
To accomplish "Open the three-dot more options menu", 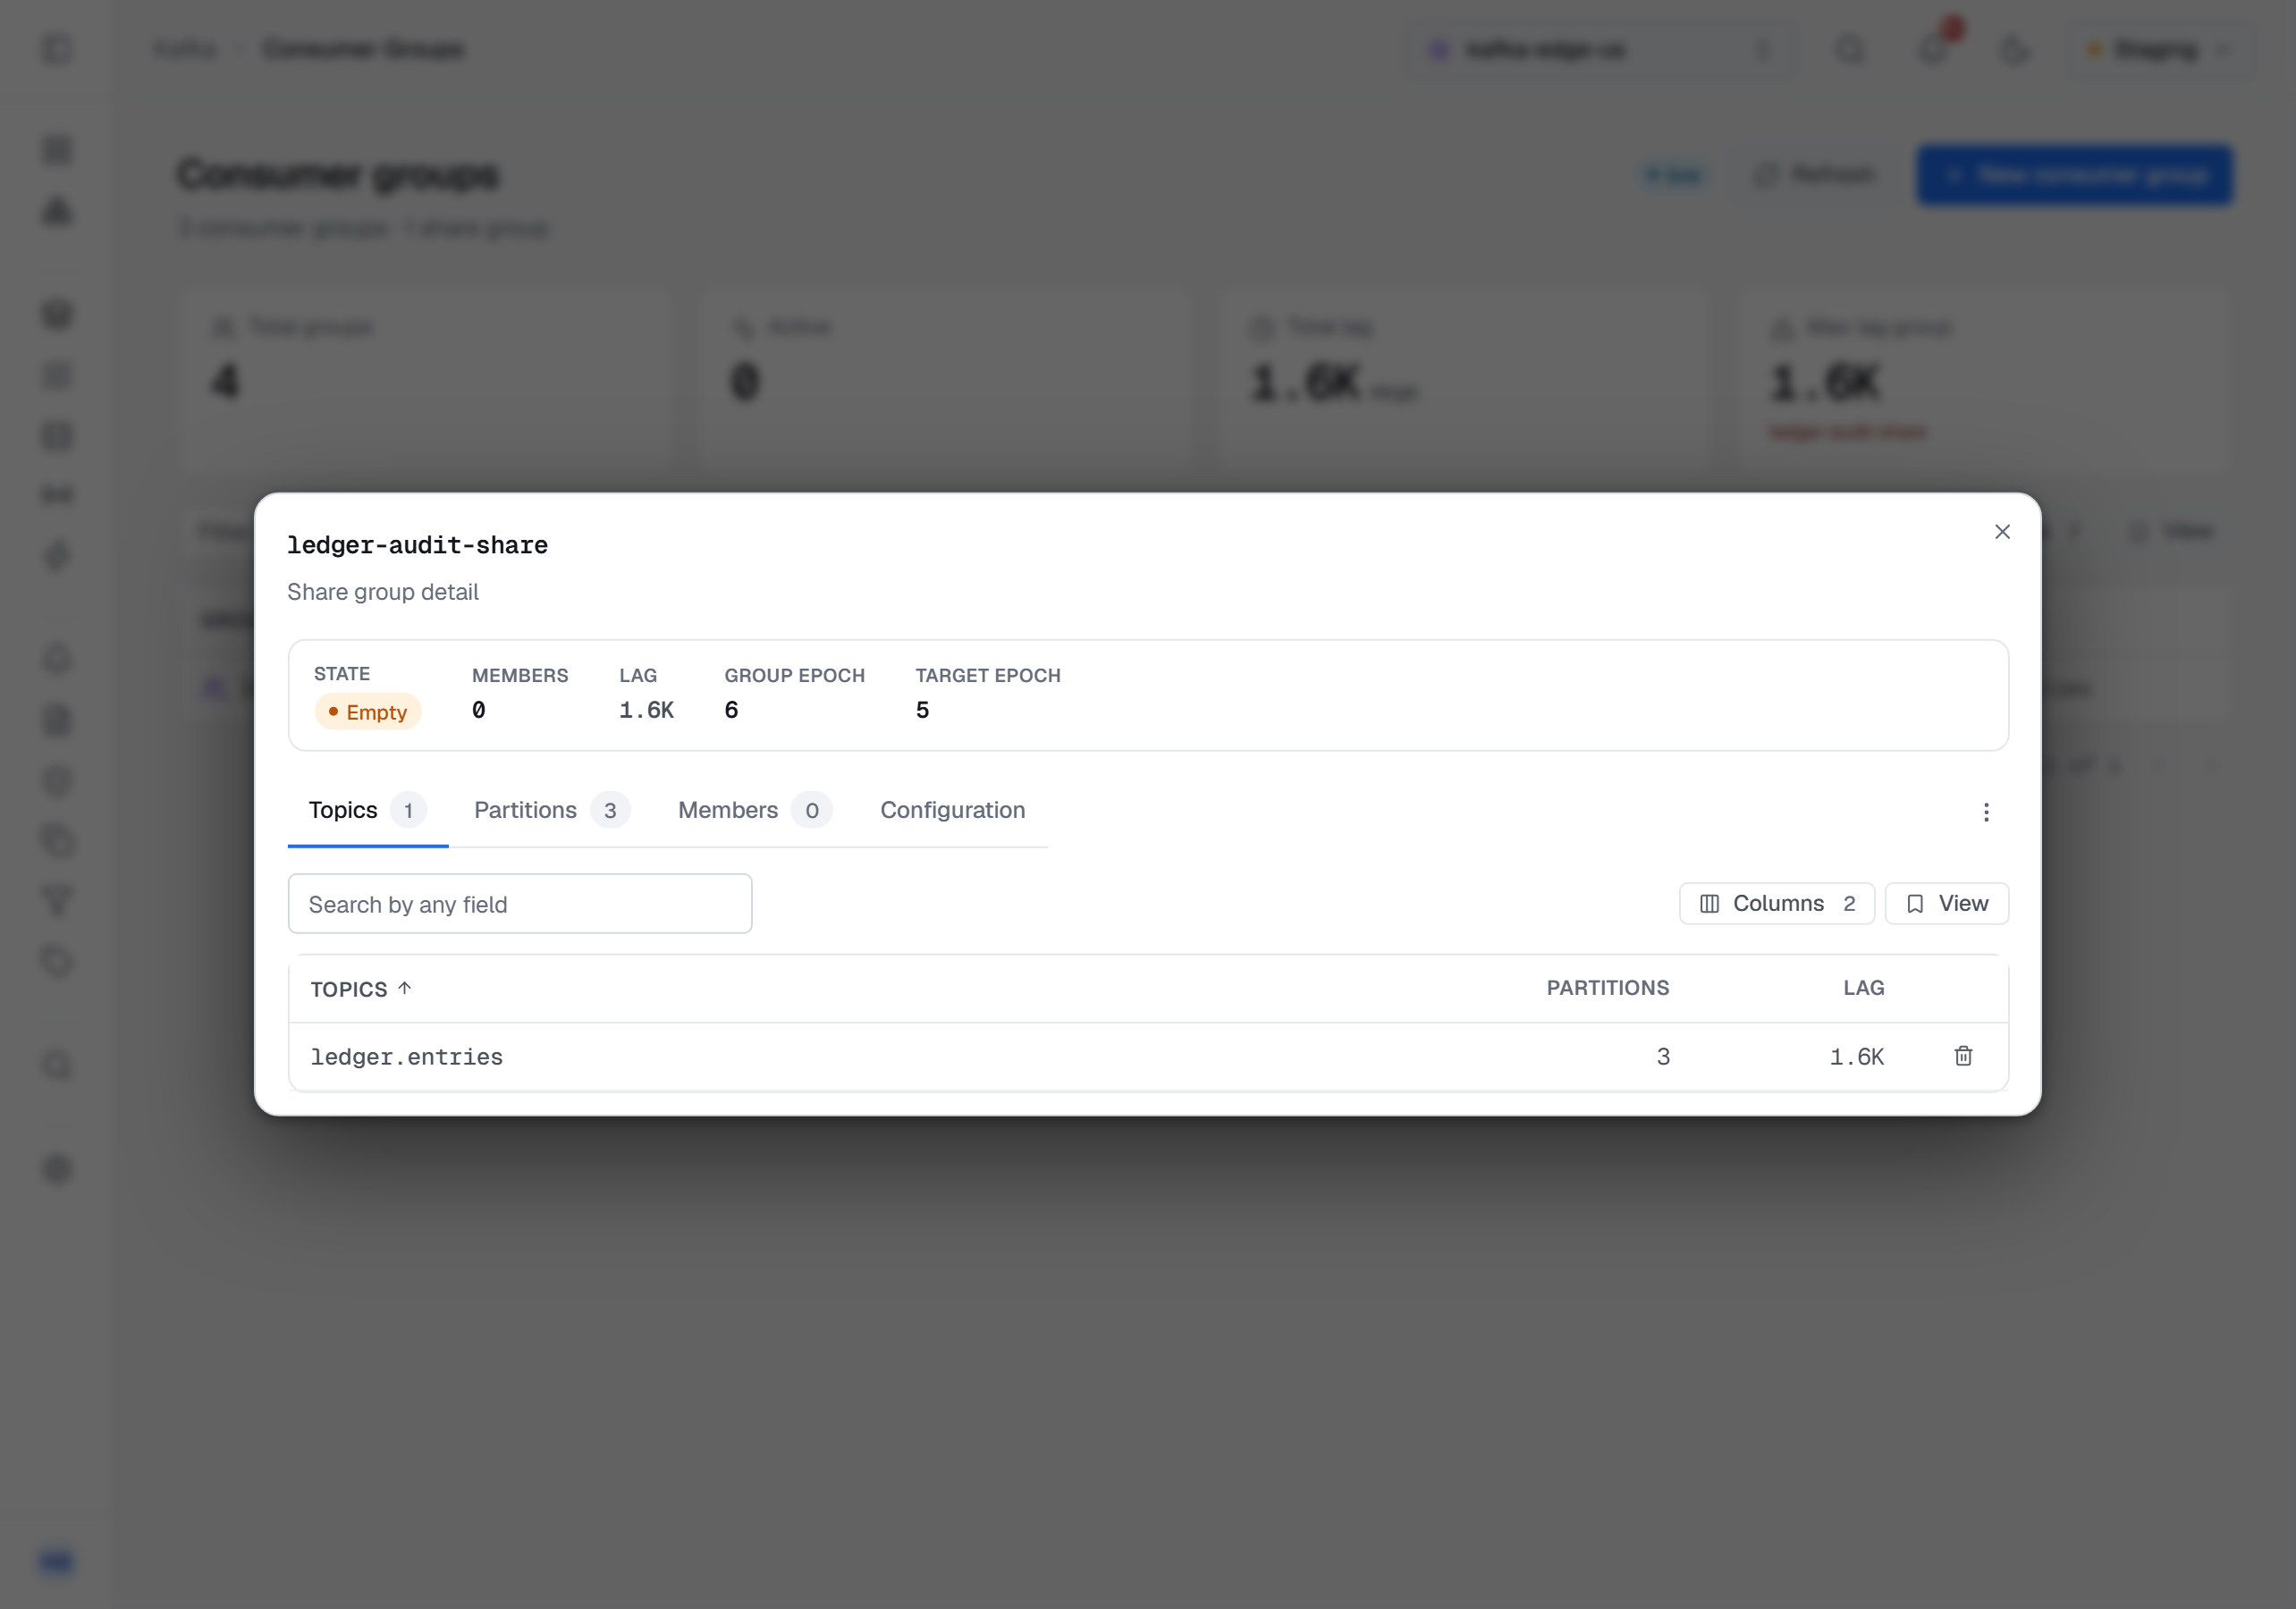I will pos(1986,812).
